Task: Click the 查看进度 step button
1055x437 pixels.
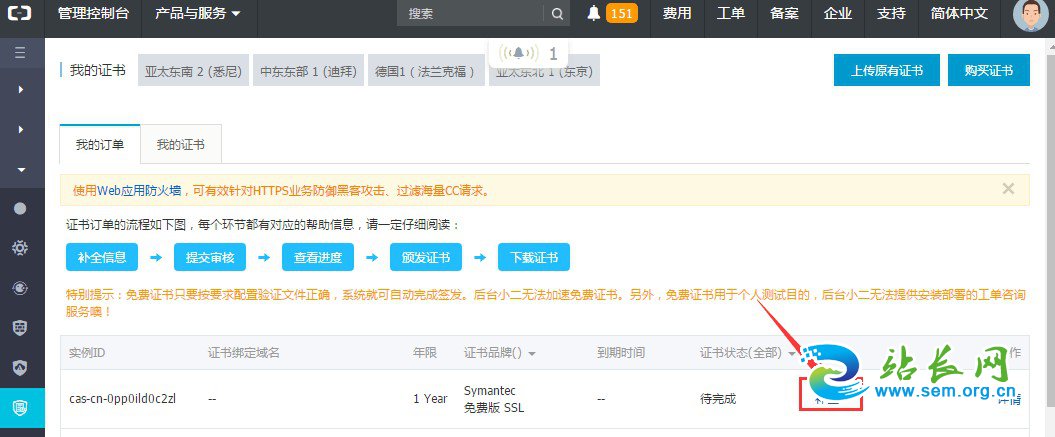Action: [x=318, y=257]
